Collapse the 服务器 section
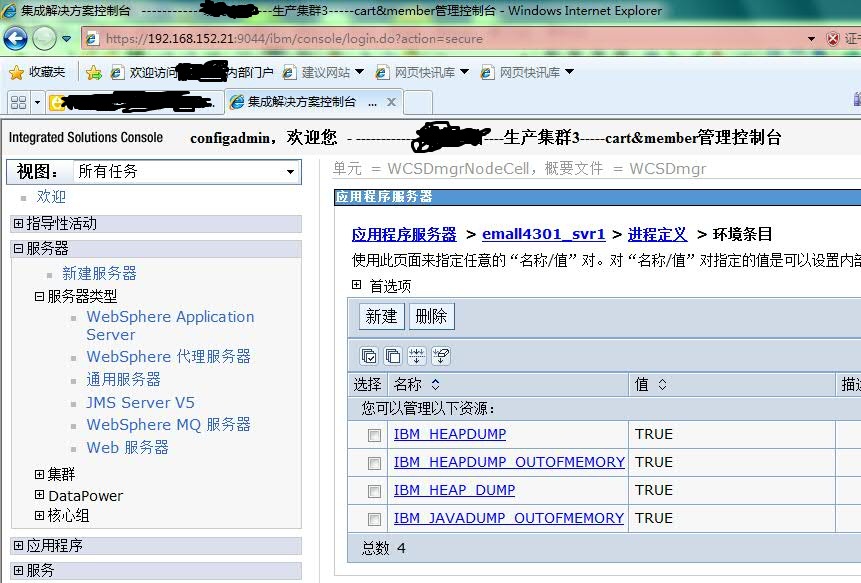Image resolution: width=861 pixels, height=583 pixels. (x=19, y=249)
